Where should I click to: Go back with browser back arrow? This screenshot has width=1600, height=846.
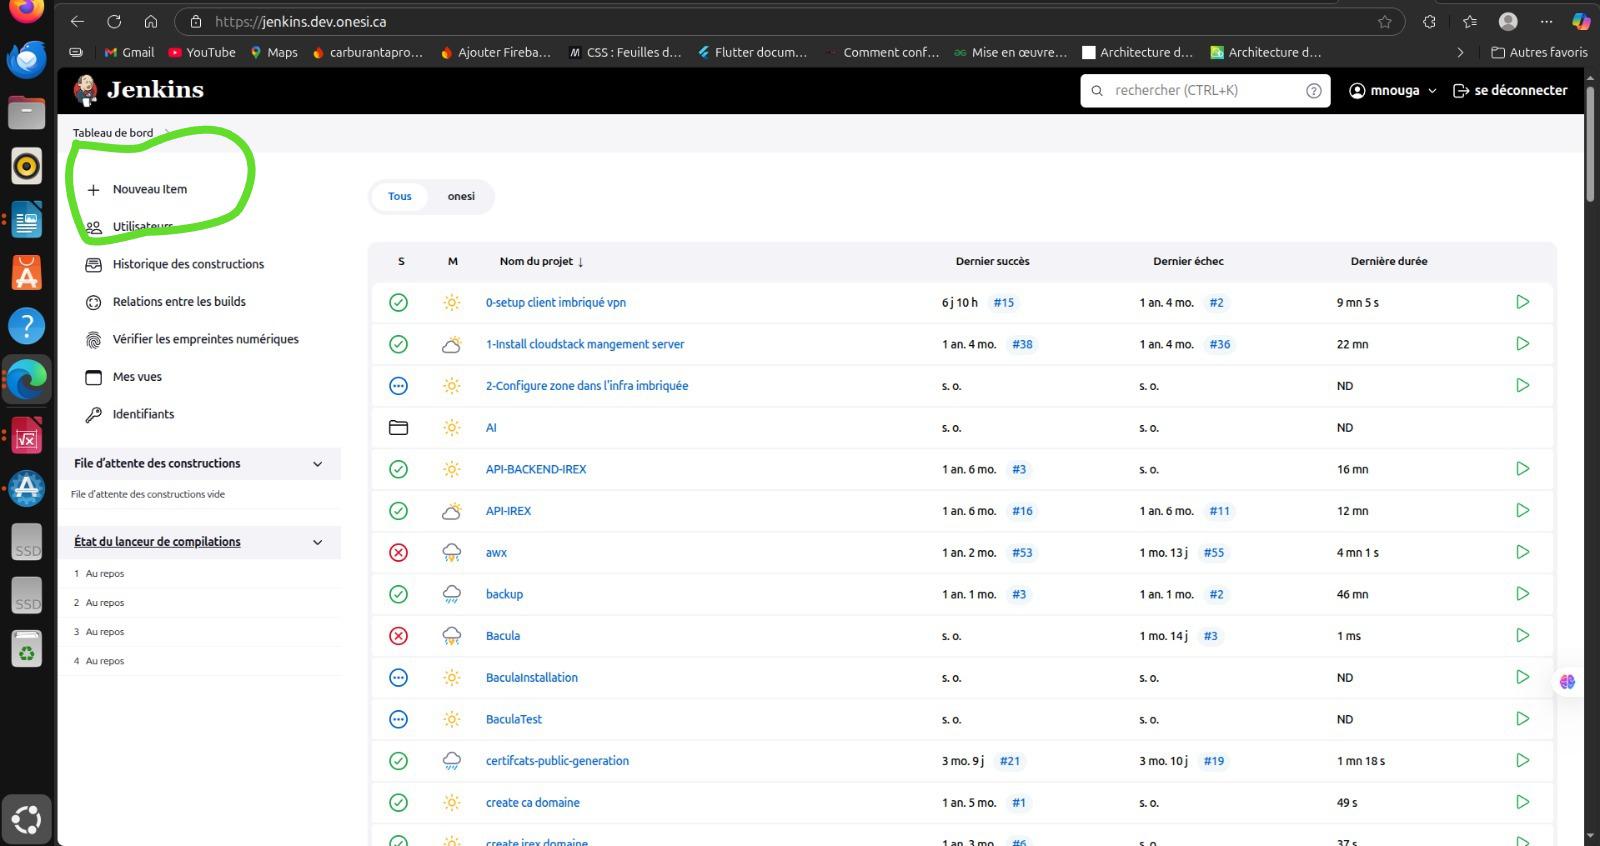coord(77,21)
